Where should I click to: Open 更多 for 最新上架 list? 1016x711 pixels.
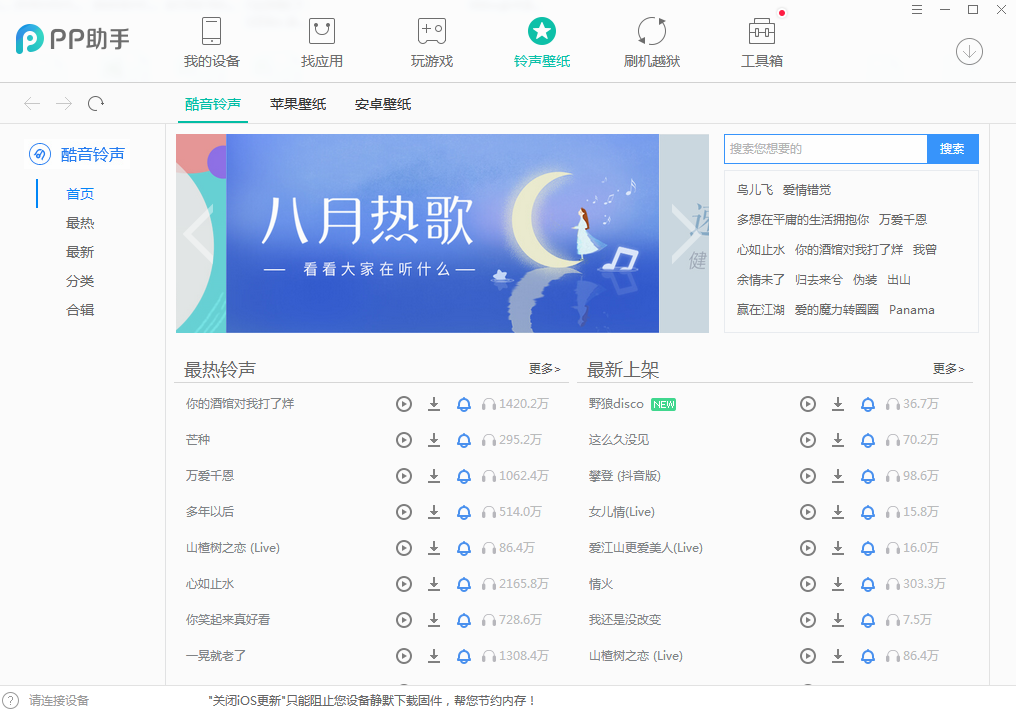pyautogui.click(x=948, y=368)
